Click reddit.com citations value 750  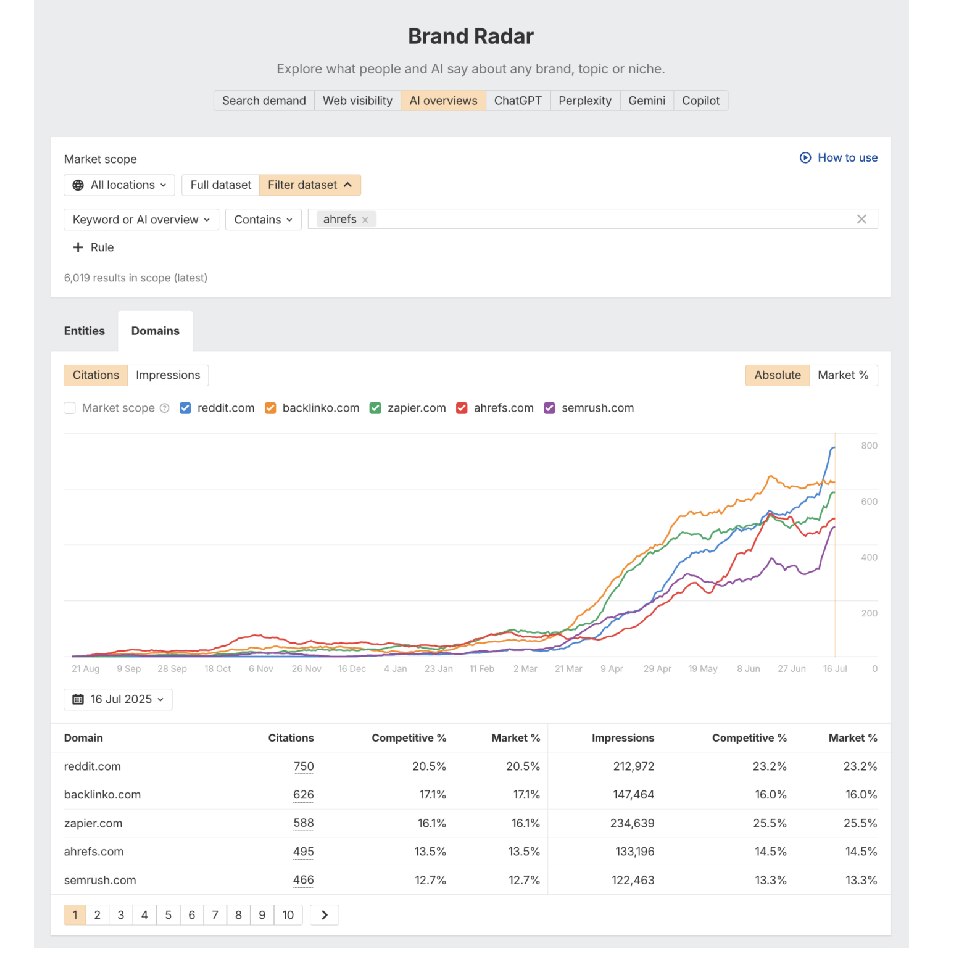(x=304, y=767)
